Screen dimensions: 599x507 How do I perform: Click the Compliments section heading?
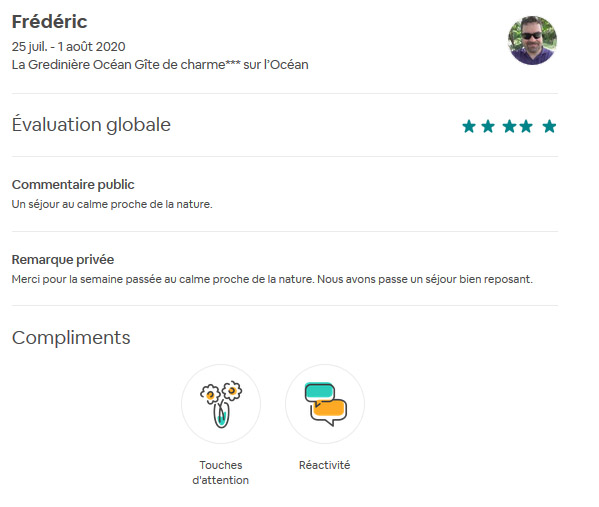pos(71,338)
